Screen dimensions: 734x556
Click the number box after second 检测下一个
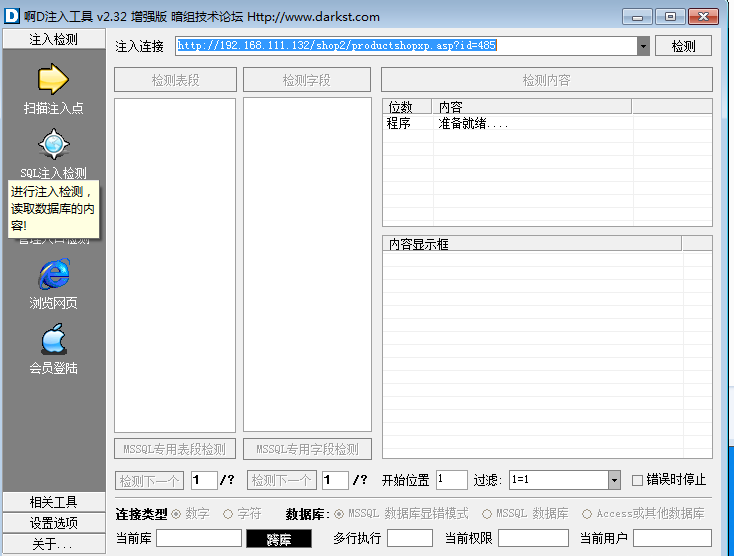[x=335, y=480]
